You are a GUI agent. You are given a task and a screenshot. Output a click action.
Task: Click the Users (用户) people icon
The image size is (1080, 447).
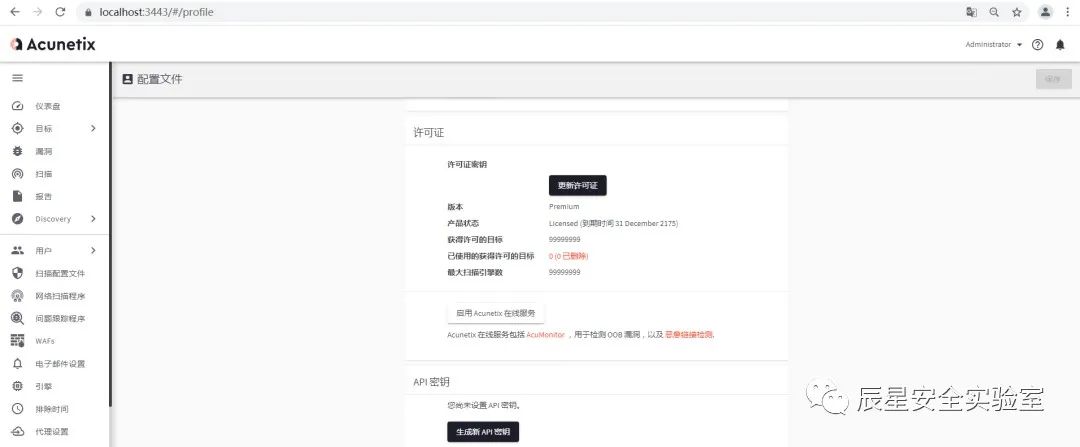coord(18,251)
